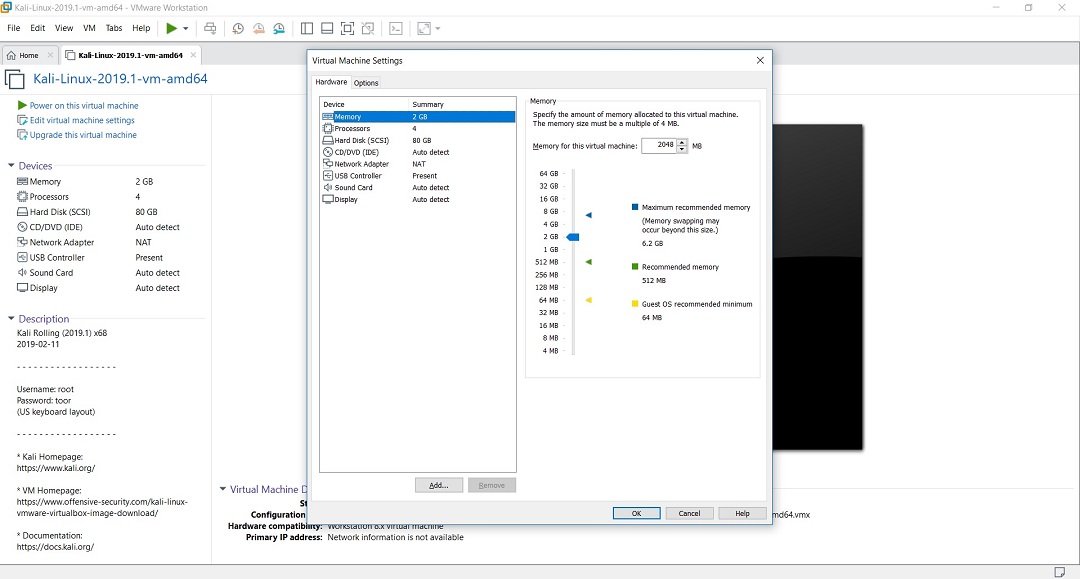Collapse the Virtual Machine Details section
Image resolution: width=1080 pixels, height=579 pixels.
click(222, 489)
